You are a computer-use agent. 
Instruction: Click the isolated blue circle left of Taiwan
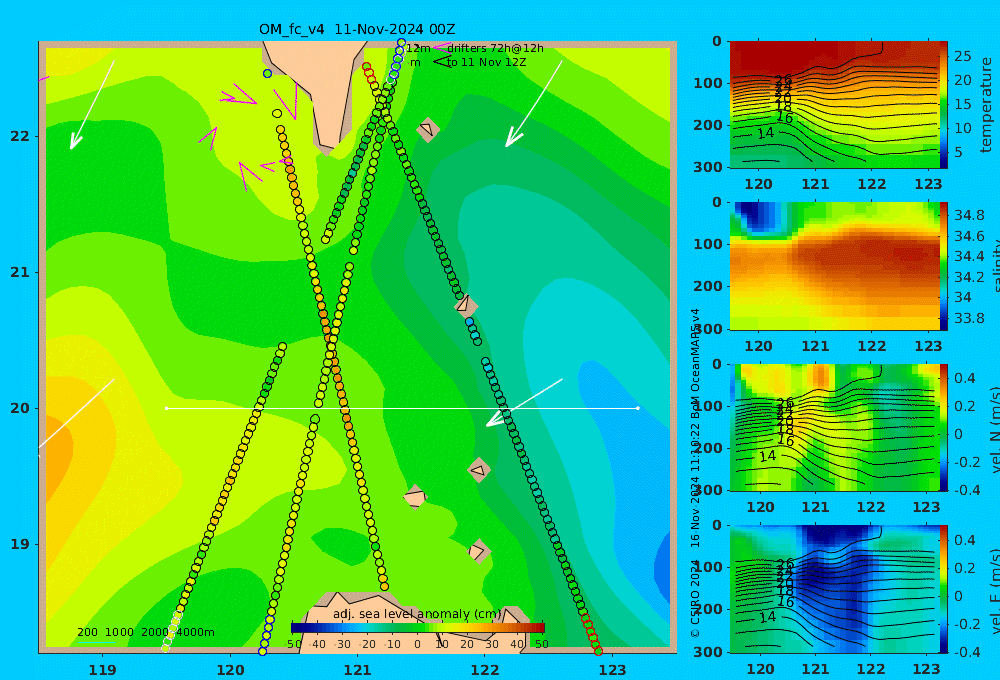point(267,73)
